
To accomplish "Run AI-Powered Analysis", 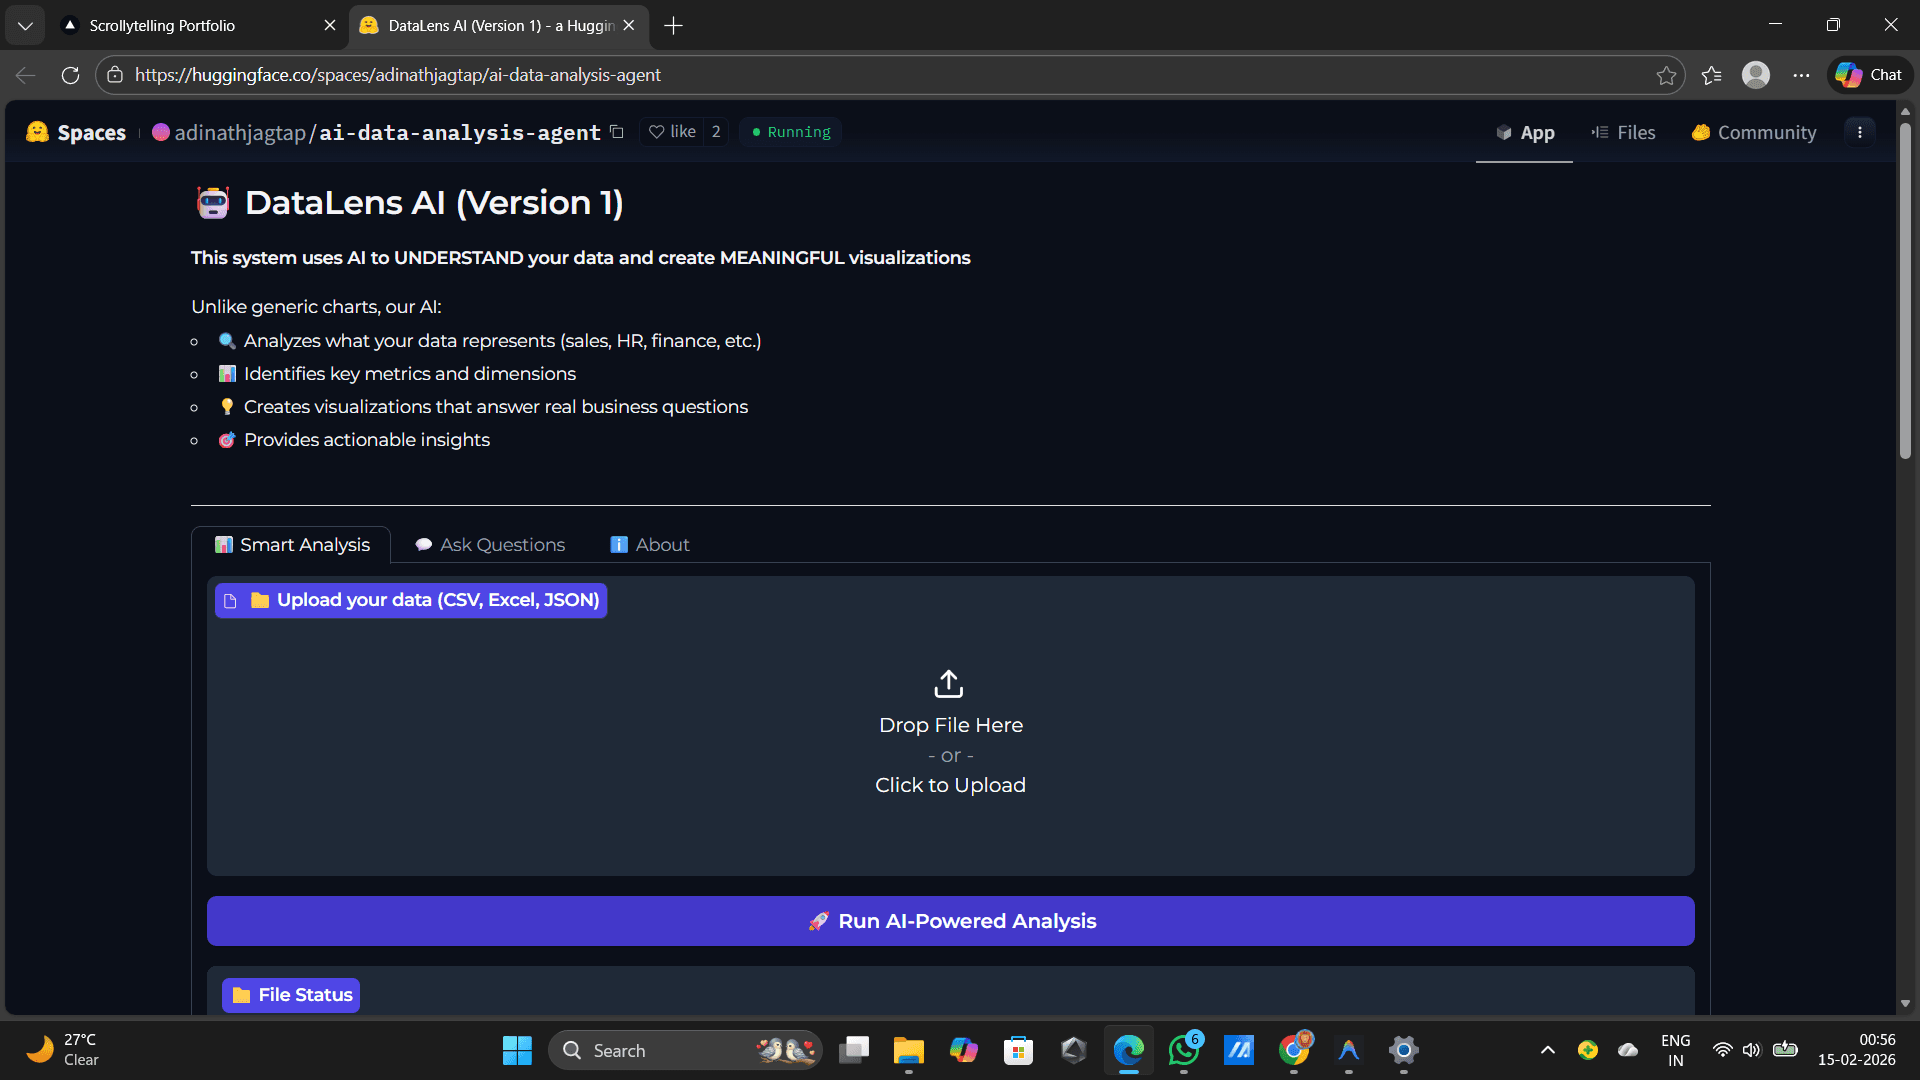I will point(951,921).
